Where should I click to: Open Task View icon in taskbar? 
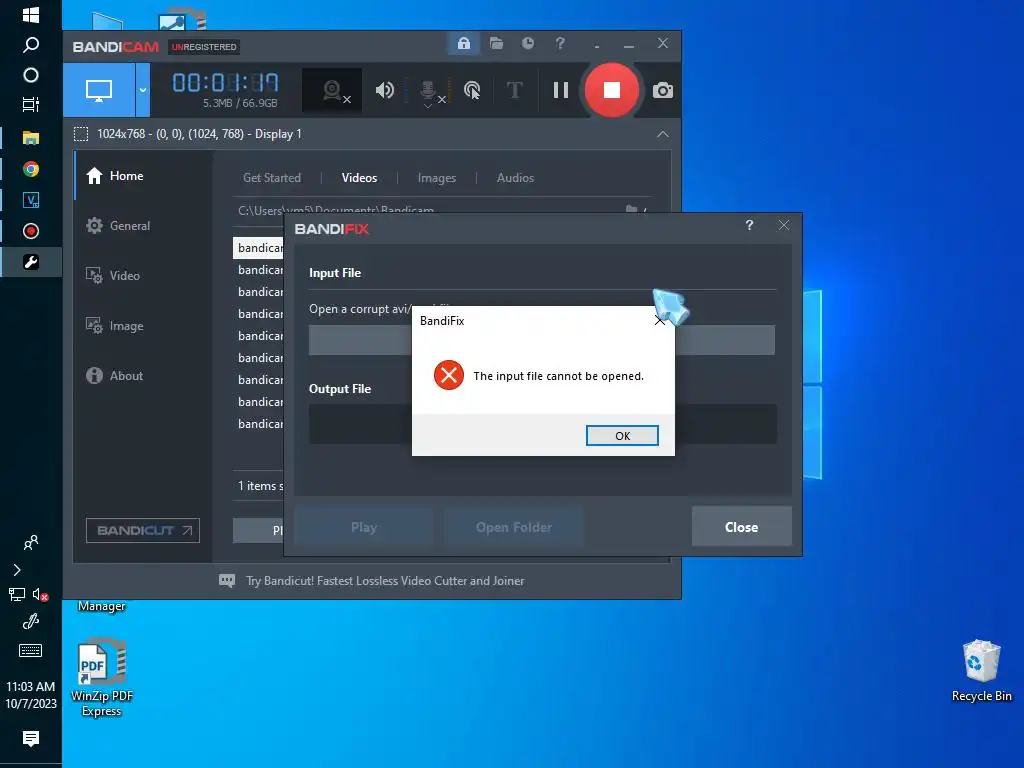coord(31,104)
